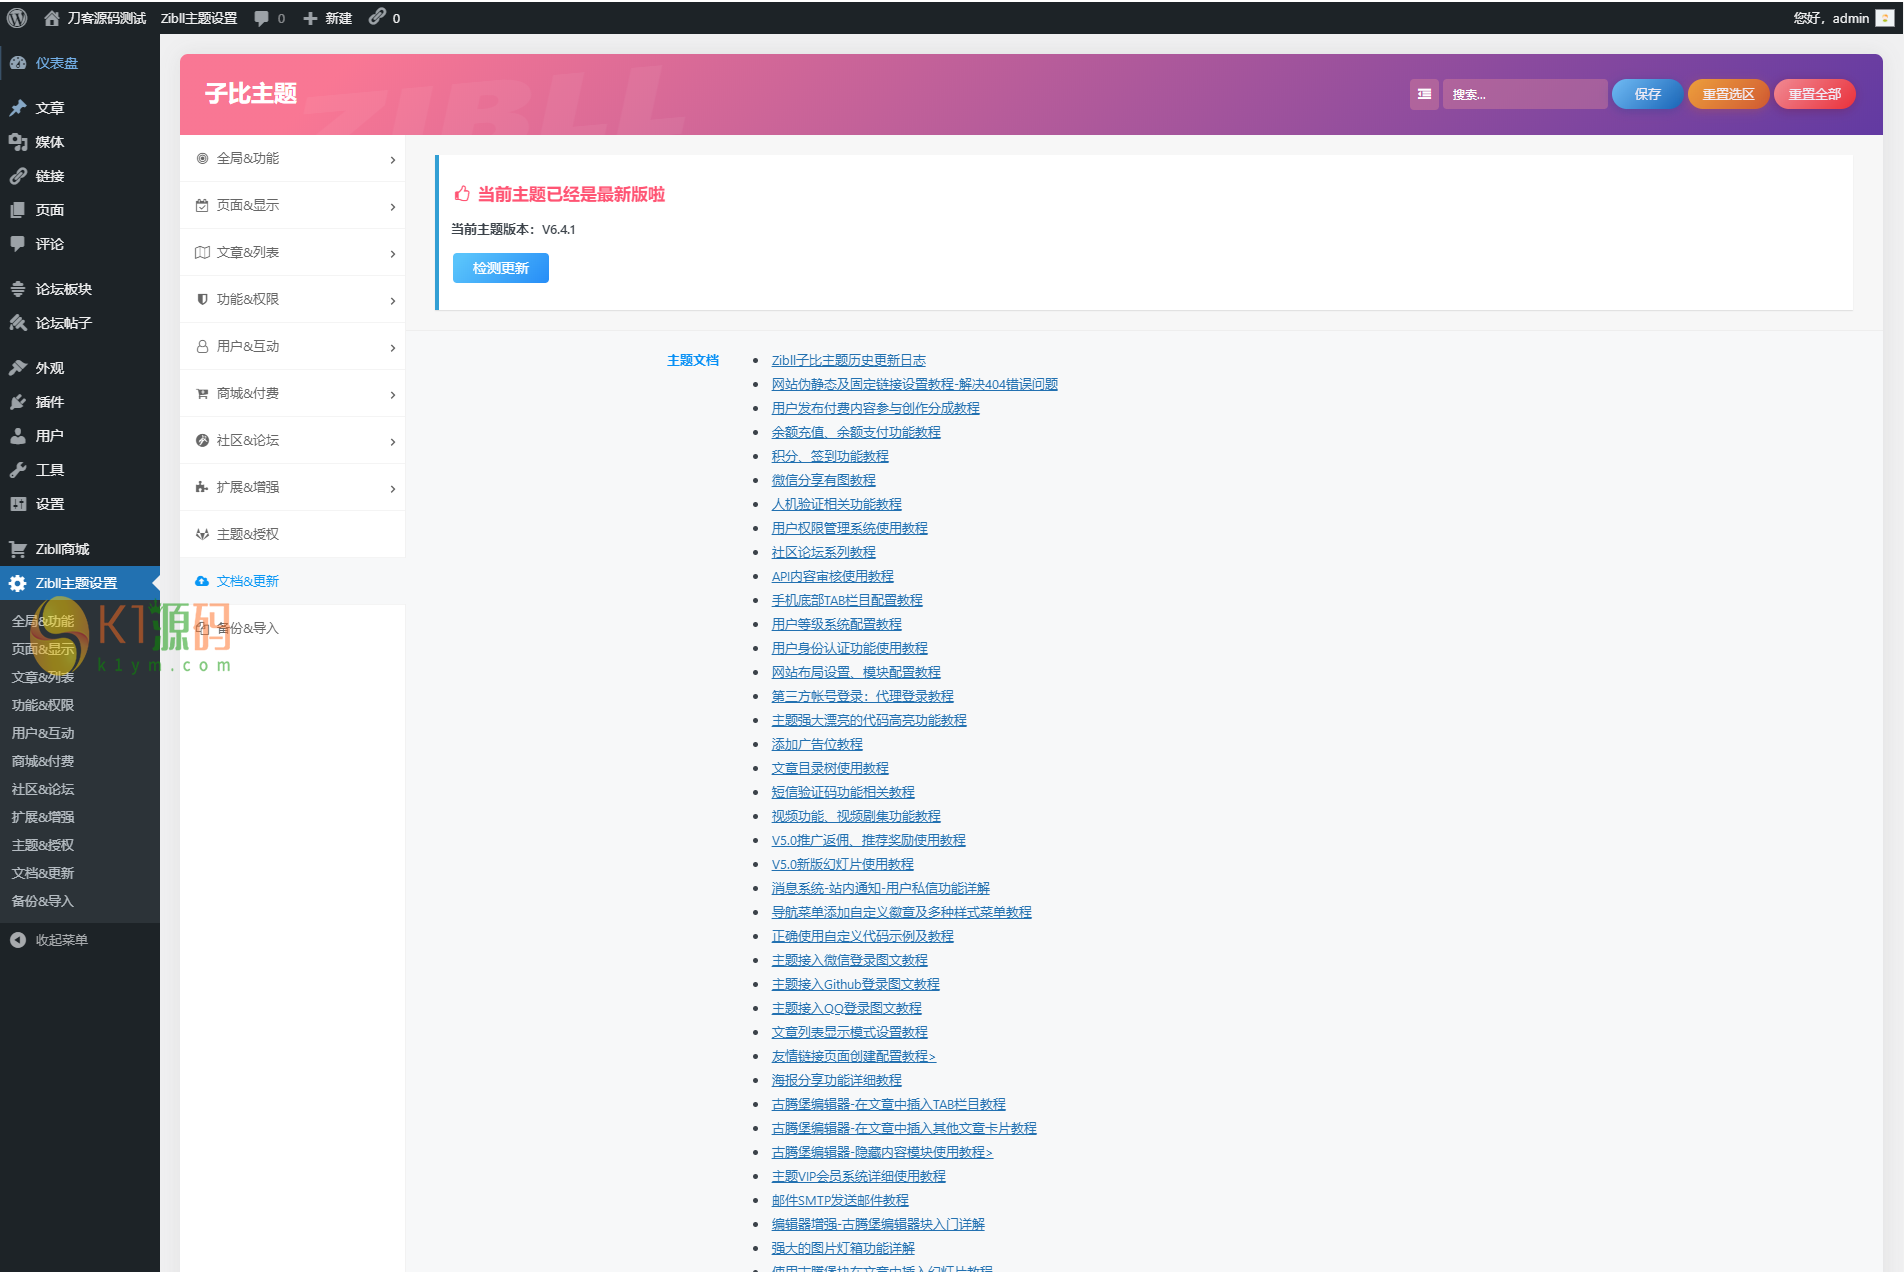Open 微信分享有图教程 link
This screenshot has height=1272, width=1904.
(x=823, y=480)
